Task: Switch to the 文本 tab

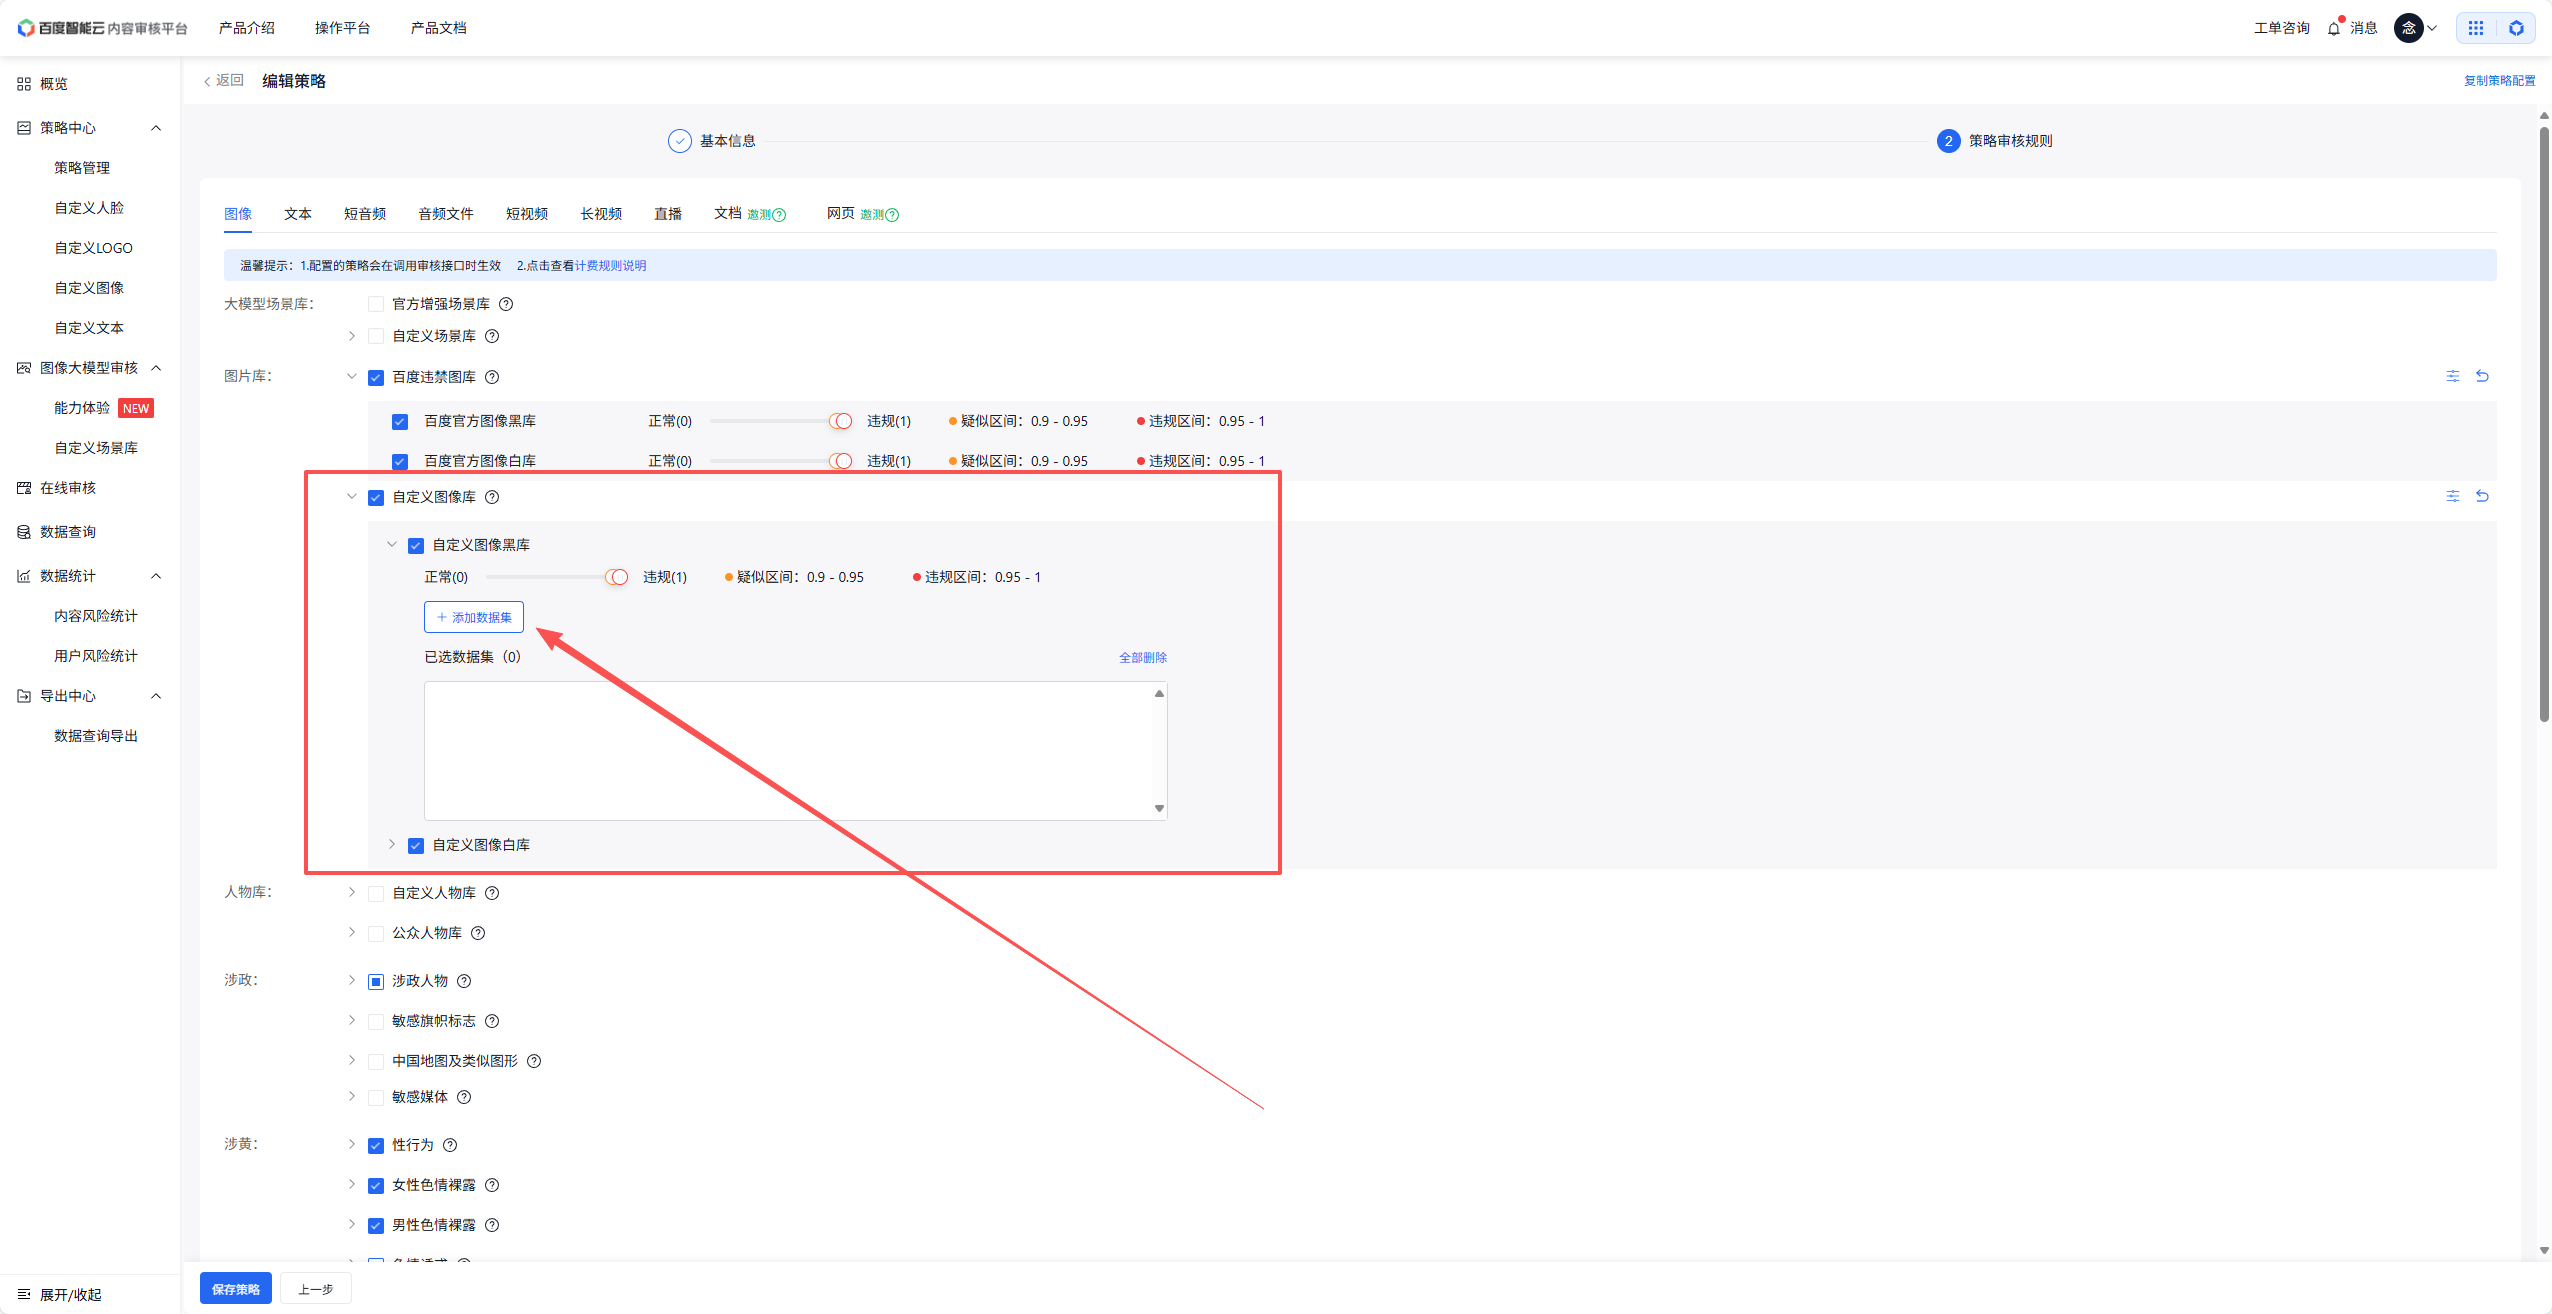Action: tap(297, 214)
